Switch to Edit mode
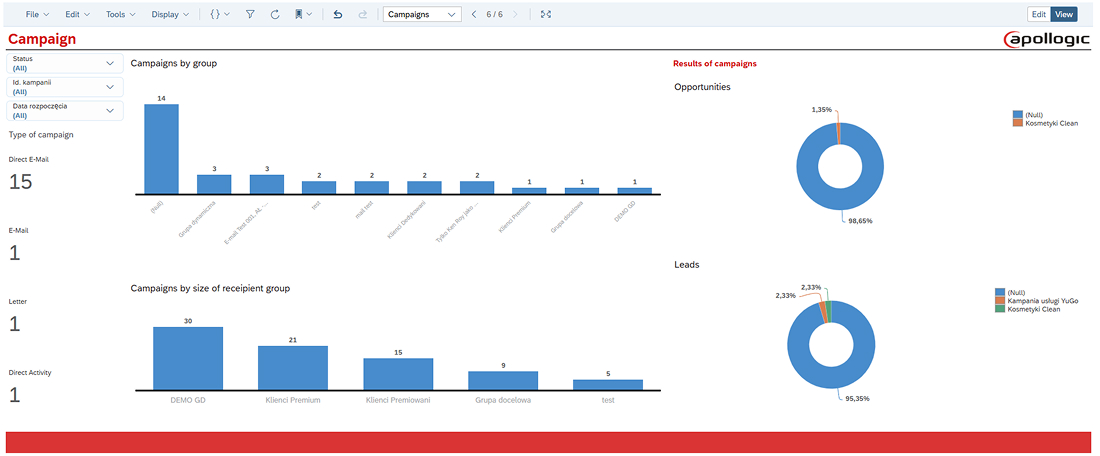1100x456 pixels. click(1039, 15)
